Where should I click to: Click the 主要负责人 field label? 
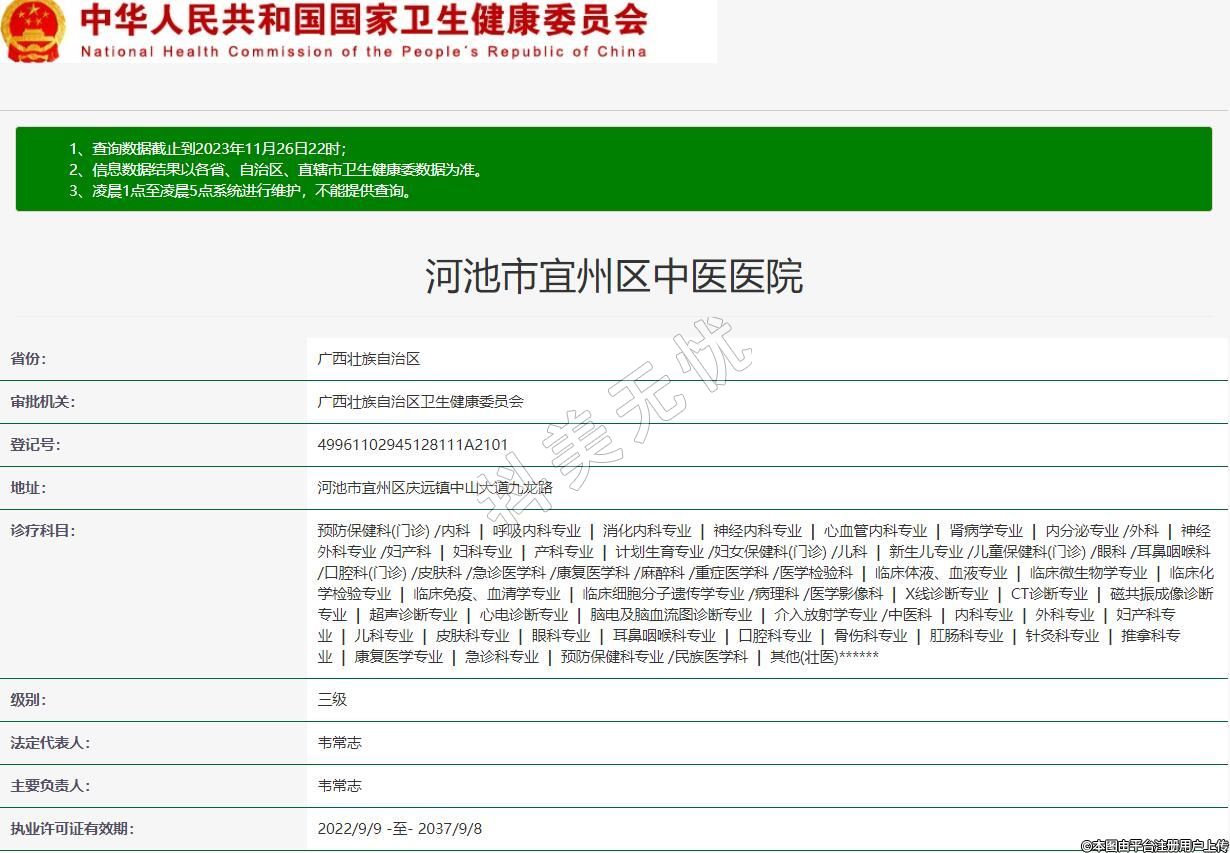point(50,786)
